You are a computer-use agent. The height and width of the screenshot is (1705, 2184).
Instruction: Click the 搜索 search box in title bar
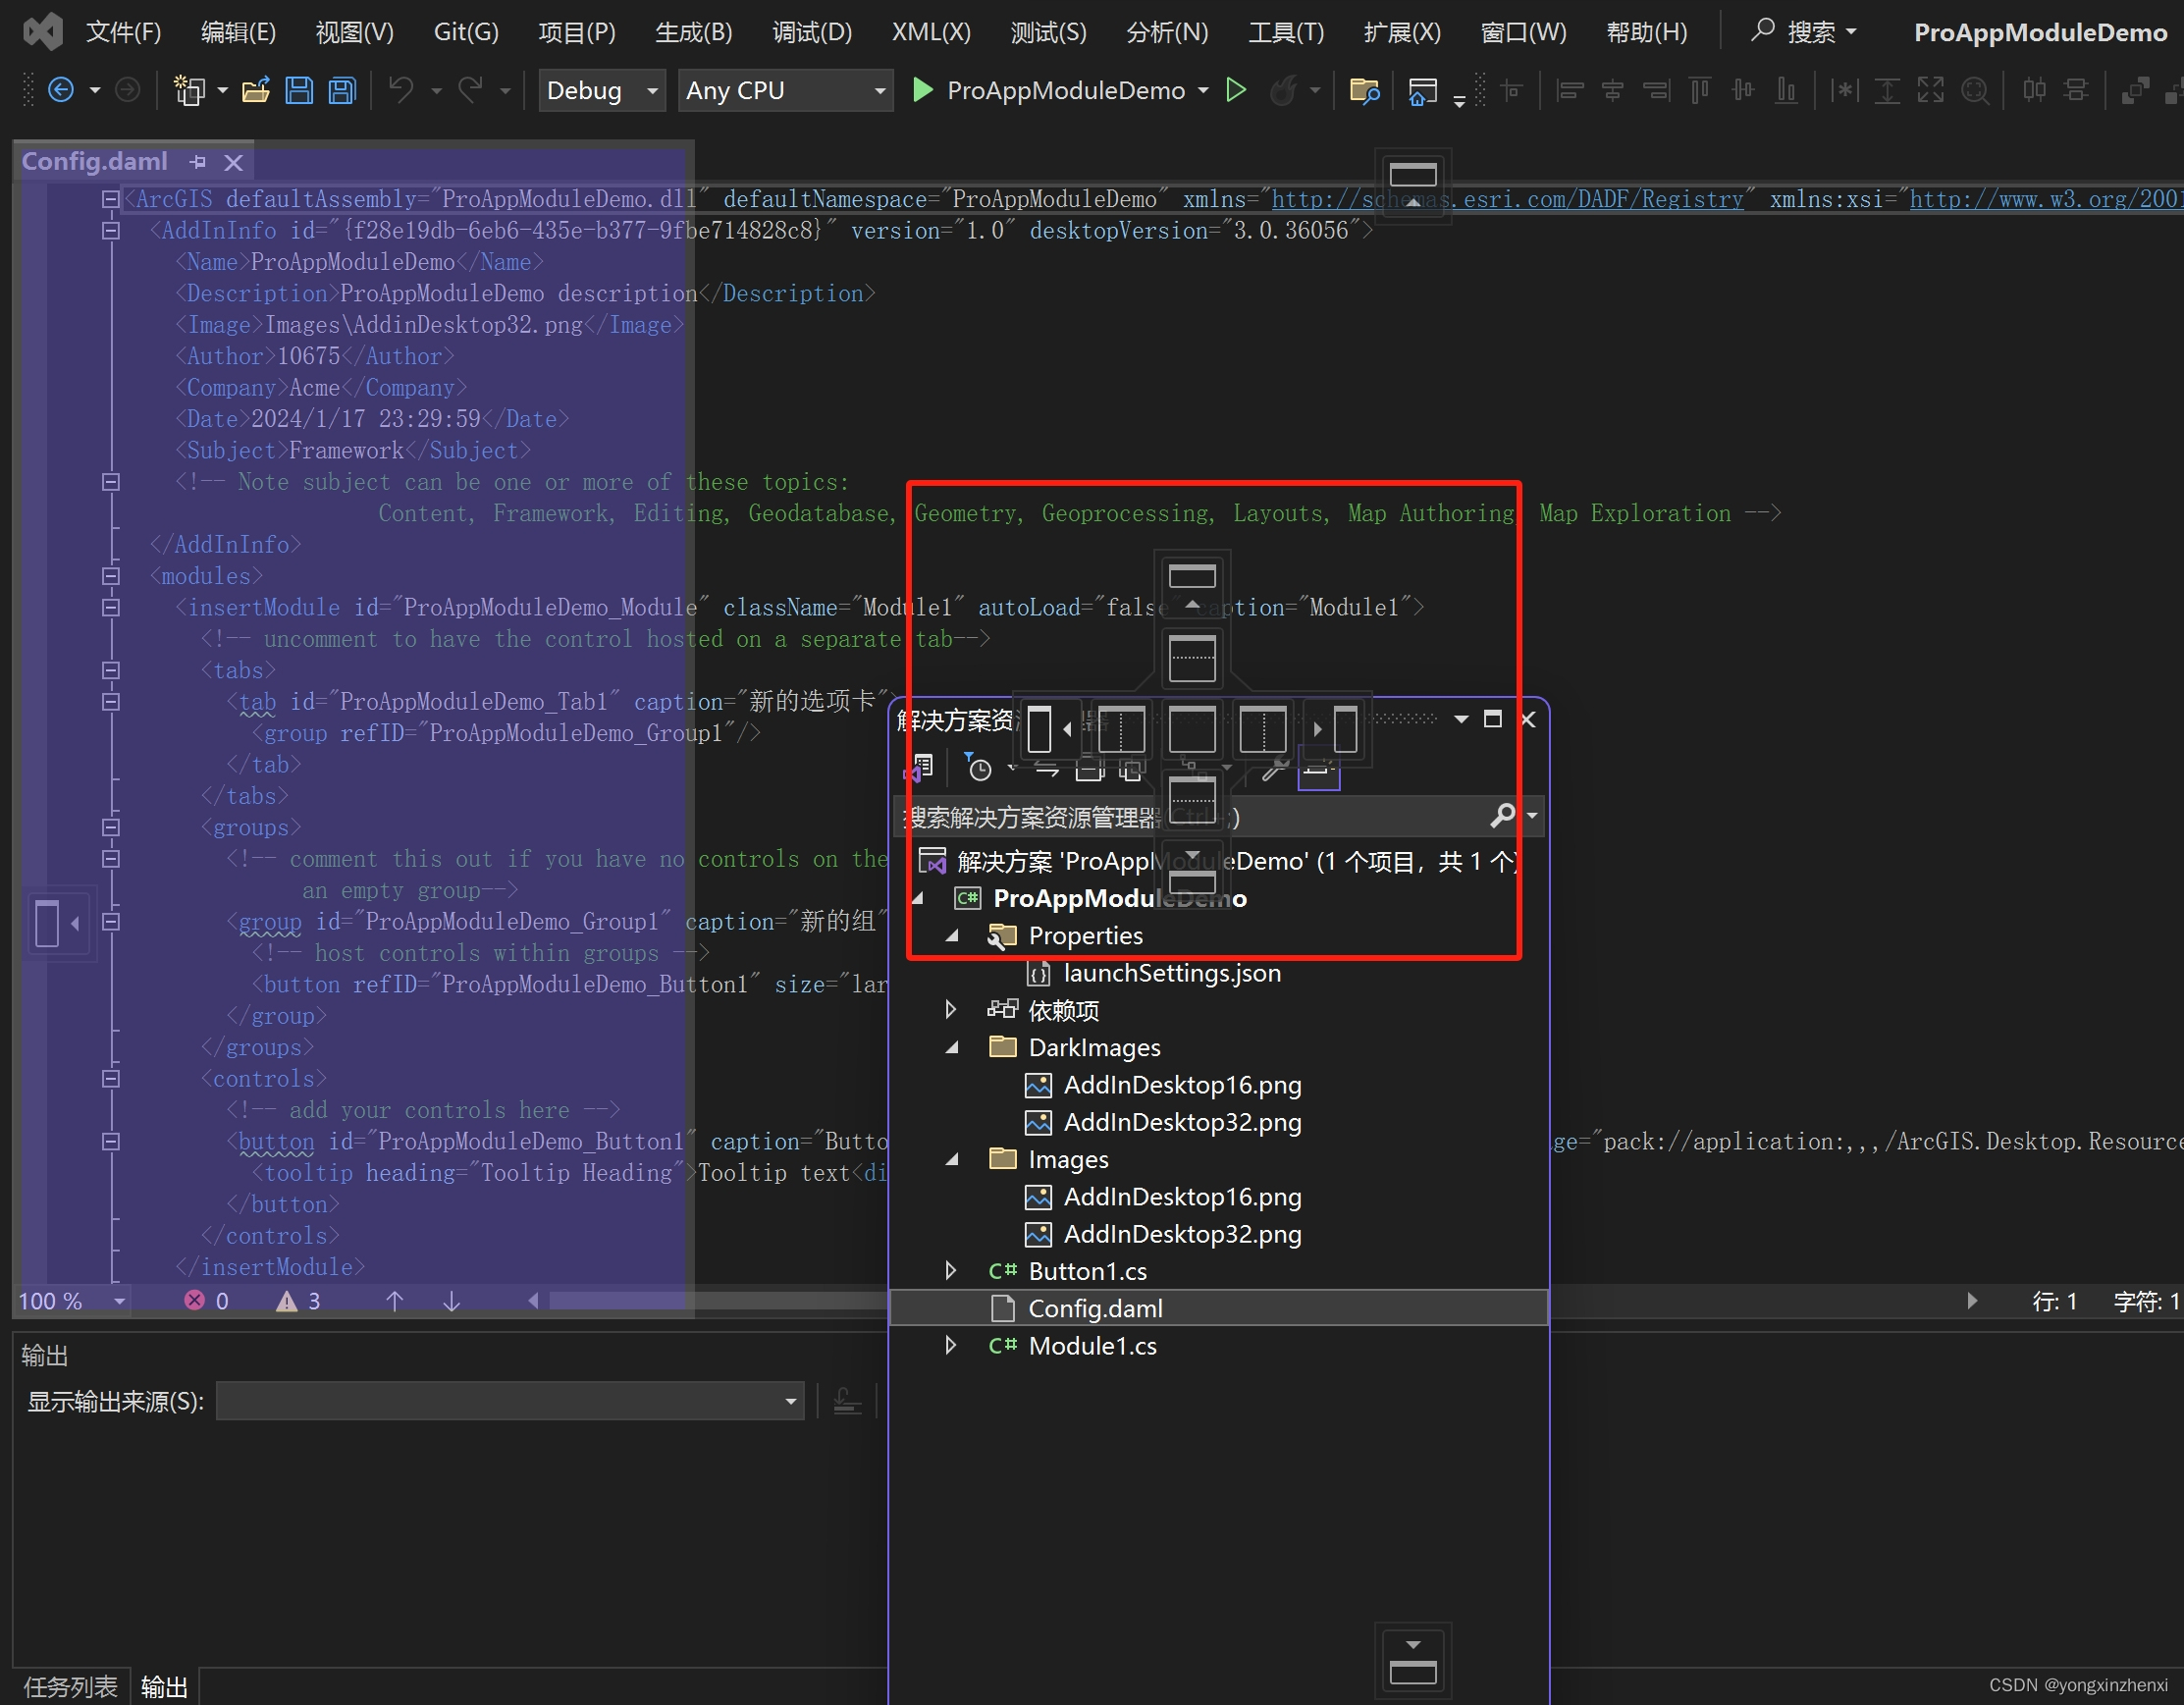[x=1803, y=32]
